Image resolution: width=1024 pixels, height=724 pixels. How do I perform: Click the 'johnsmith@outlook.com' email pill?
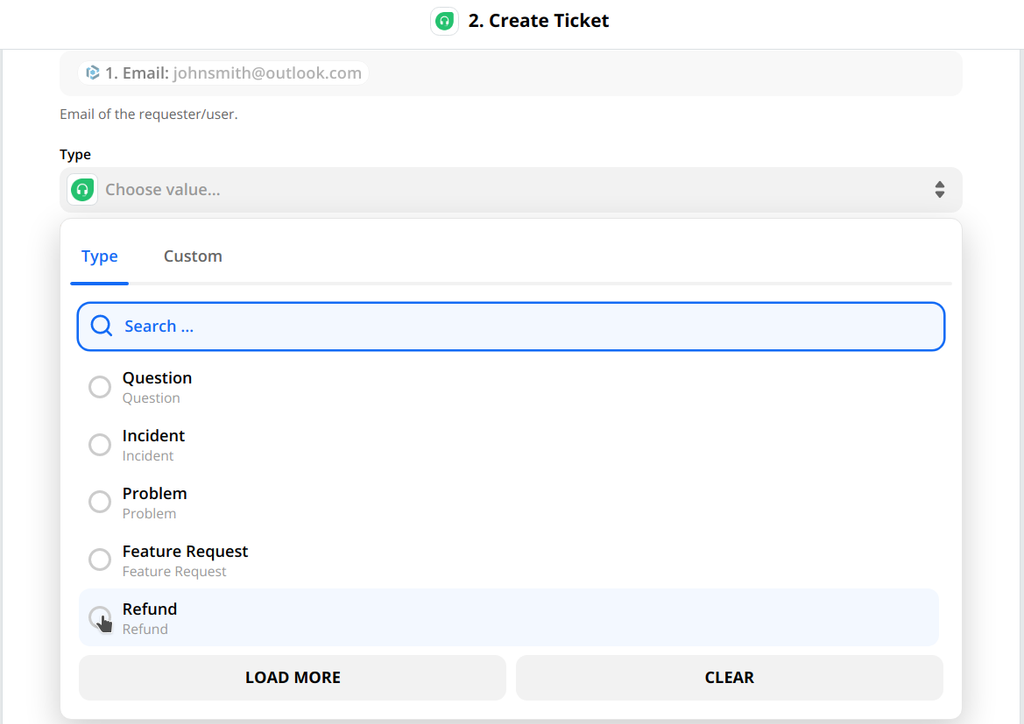[x=222, y=72]
